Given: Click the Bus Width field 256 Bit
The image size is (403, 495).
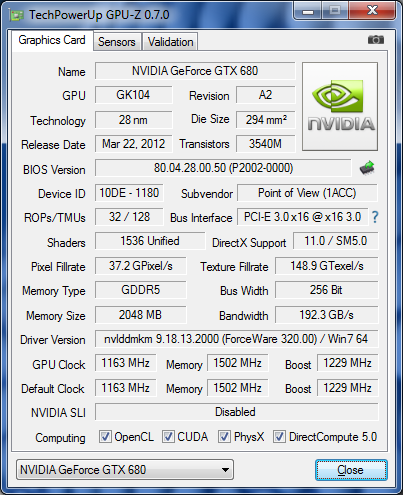Looking at the screenshot, I should (x=327, y=290).
